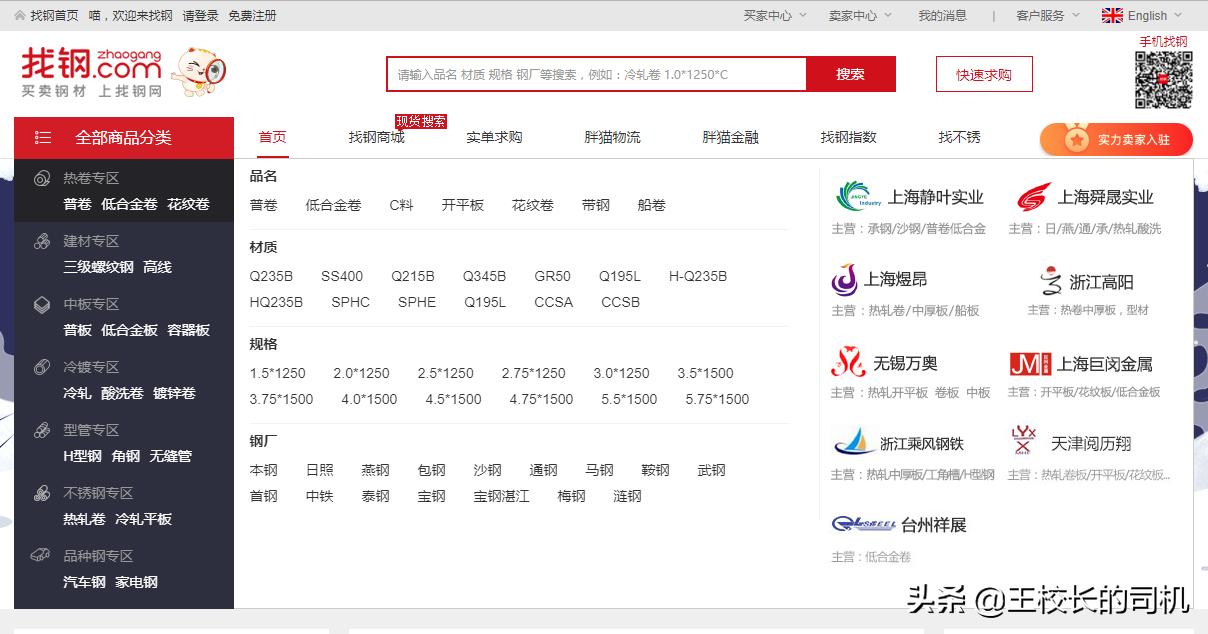Open the 台州祥展 company logo
This screenshot has width=1208, height=634.
(x=863, y=524)
